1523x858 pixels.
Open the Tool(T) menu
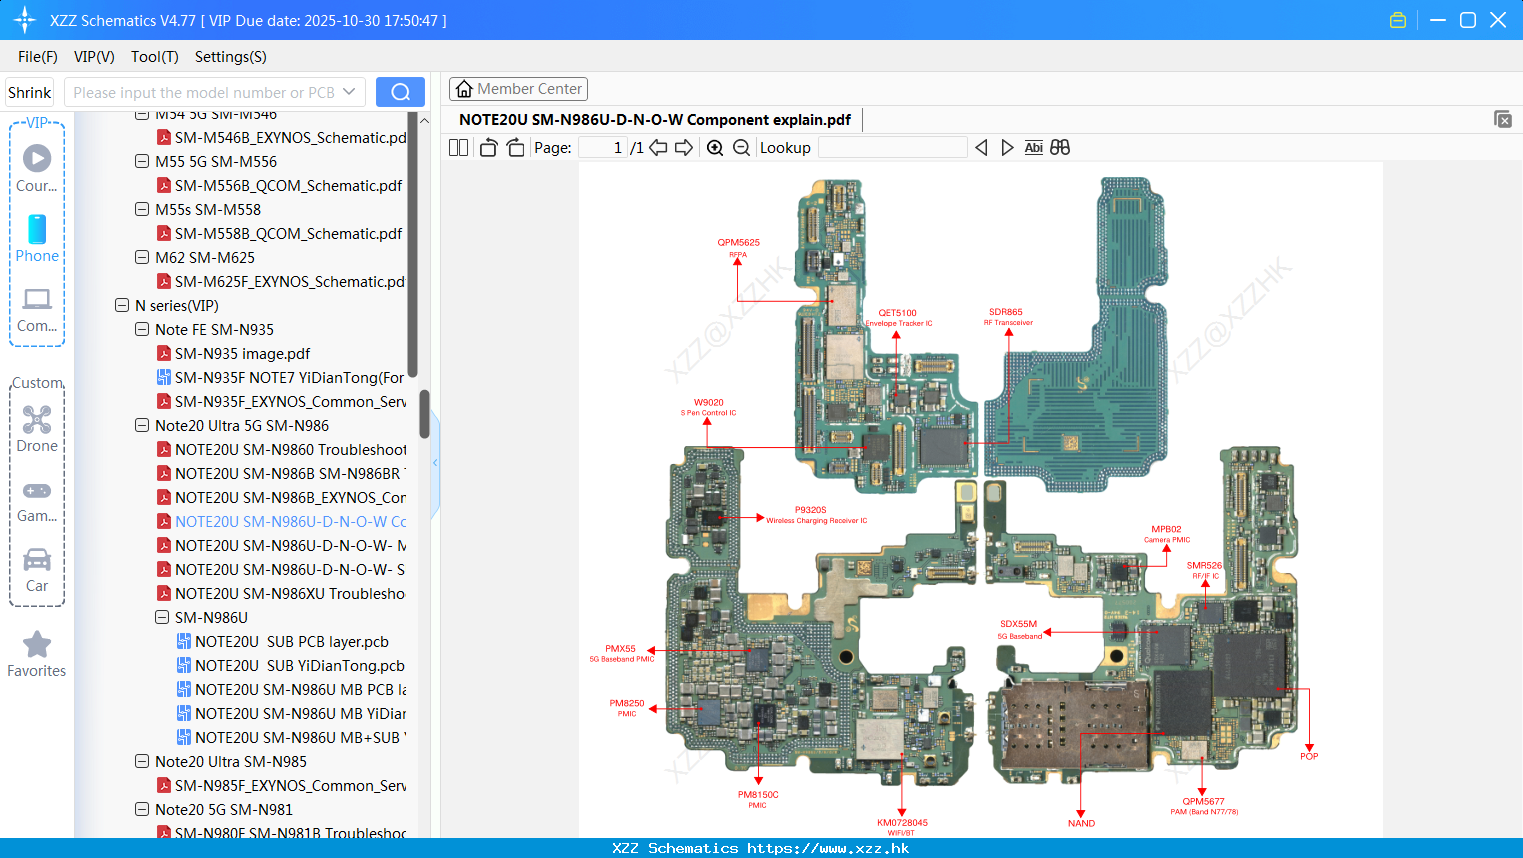(155, 57)
